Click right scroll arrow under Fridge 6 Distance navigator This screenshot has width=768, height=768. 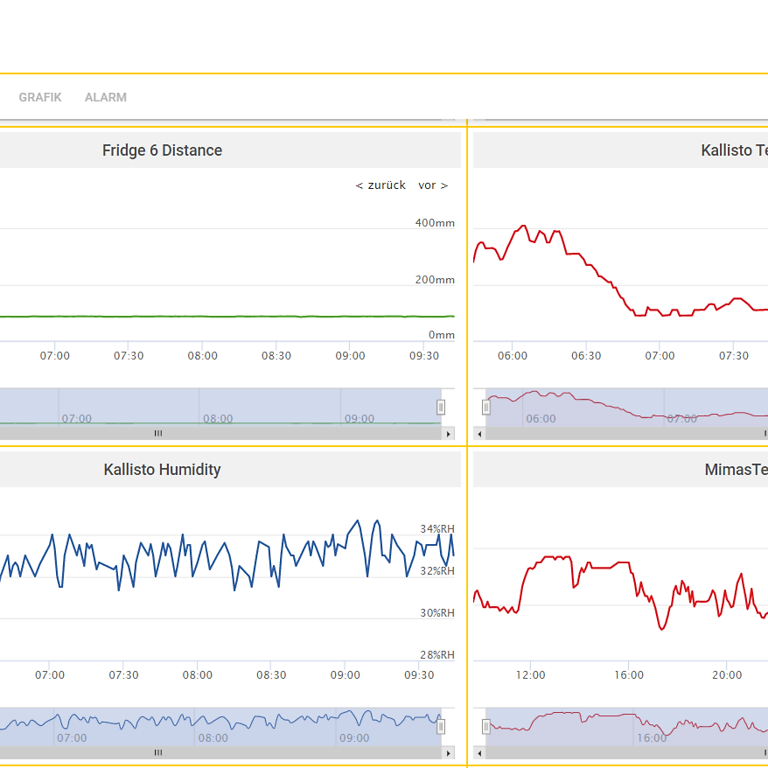point(449,433)
